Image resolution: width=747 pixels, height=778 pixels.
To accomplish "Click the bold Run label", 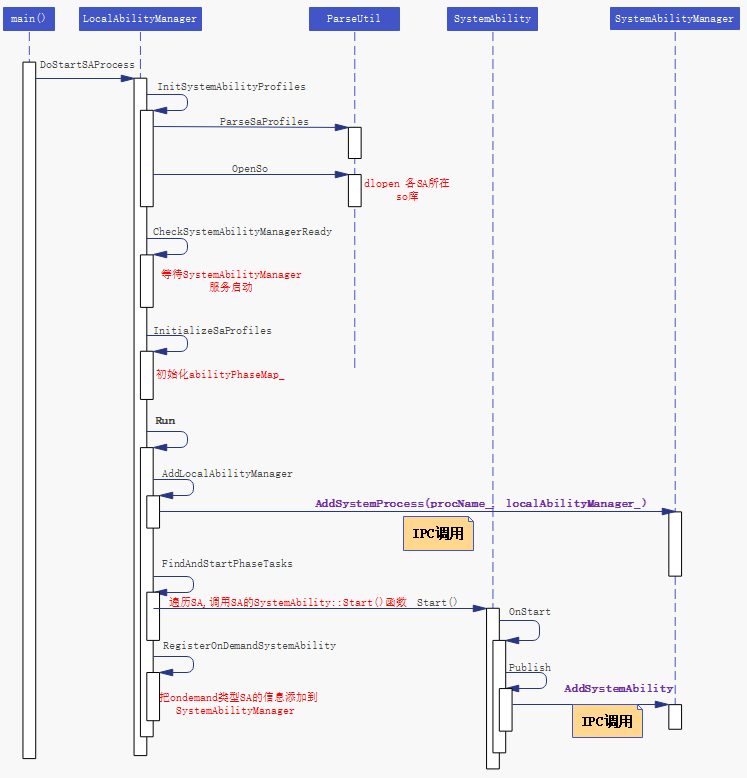I will [165, 421].
